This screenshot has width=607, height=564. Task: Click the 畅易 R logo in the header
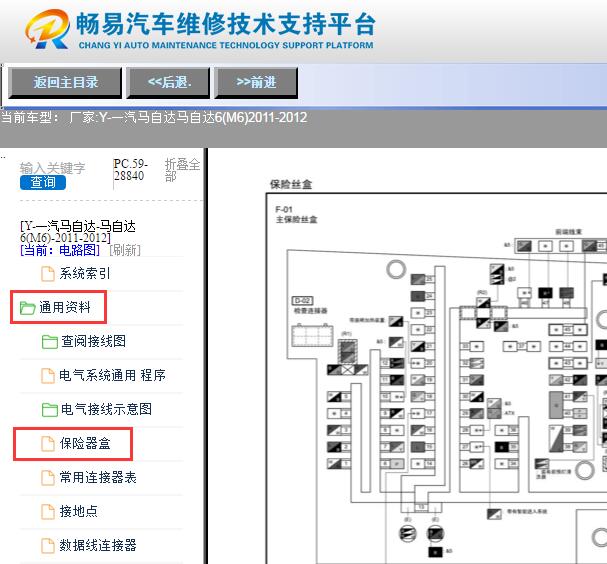point(48,29)
